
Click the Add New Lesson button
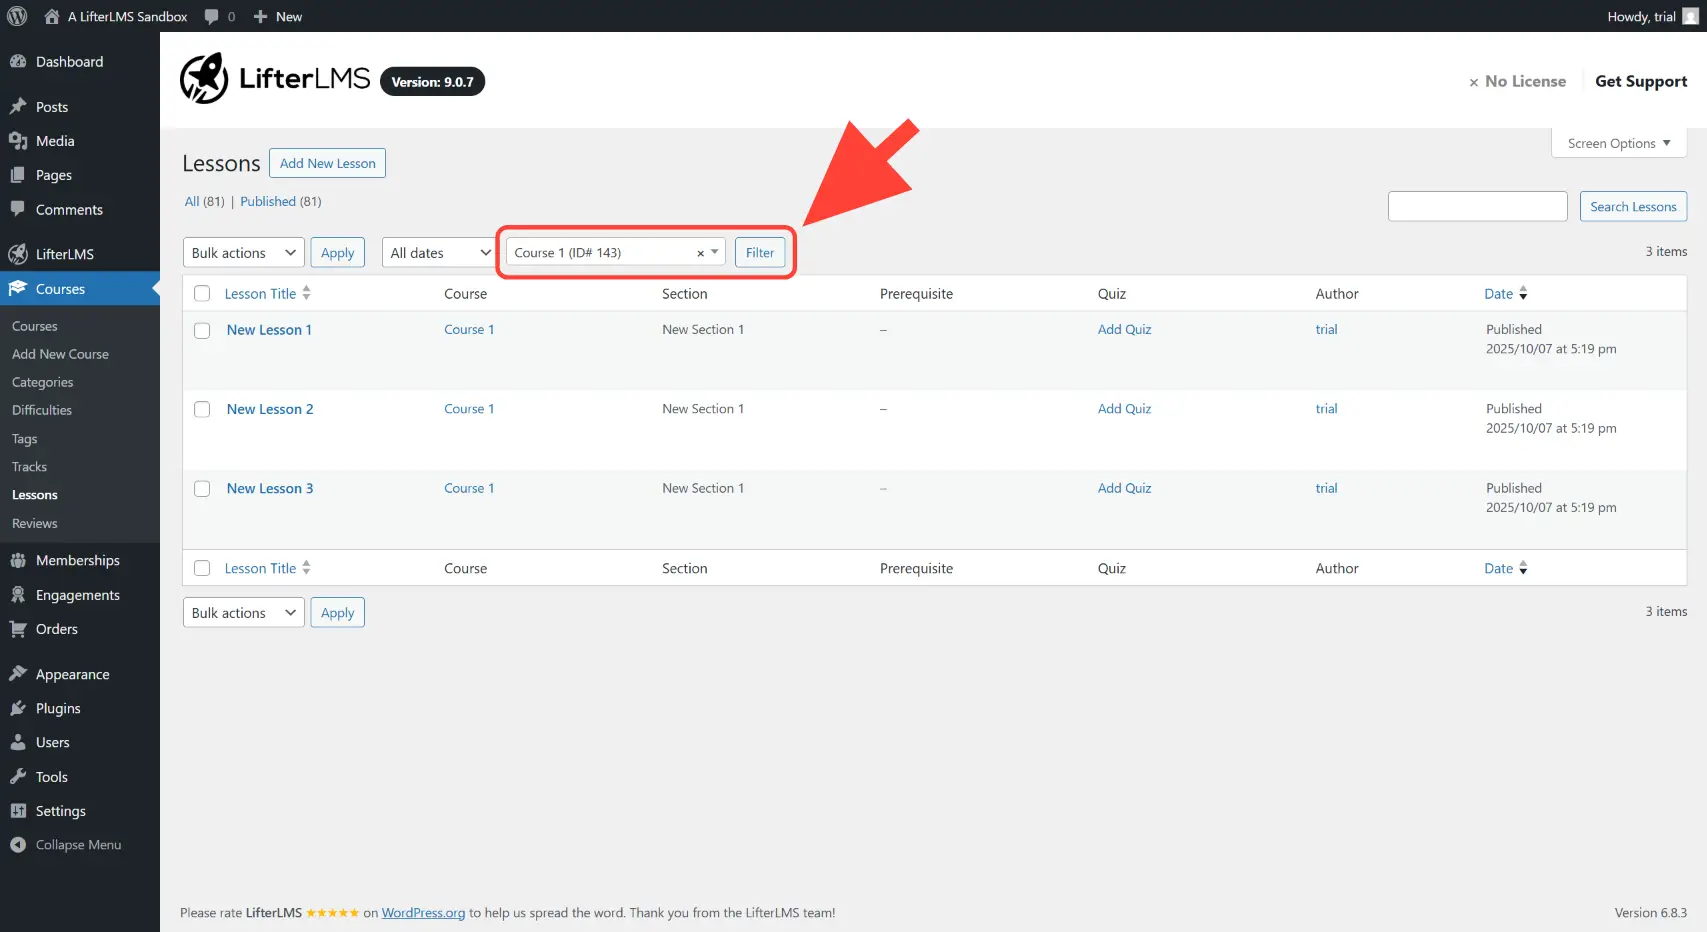tap(327, 163)
